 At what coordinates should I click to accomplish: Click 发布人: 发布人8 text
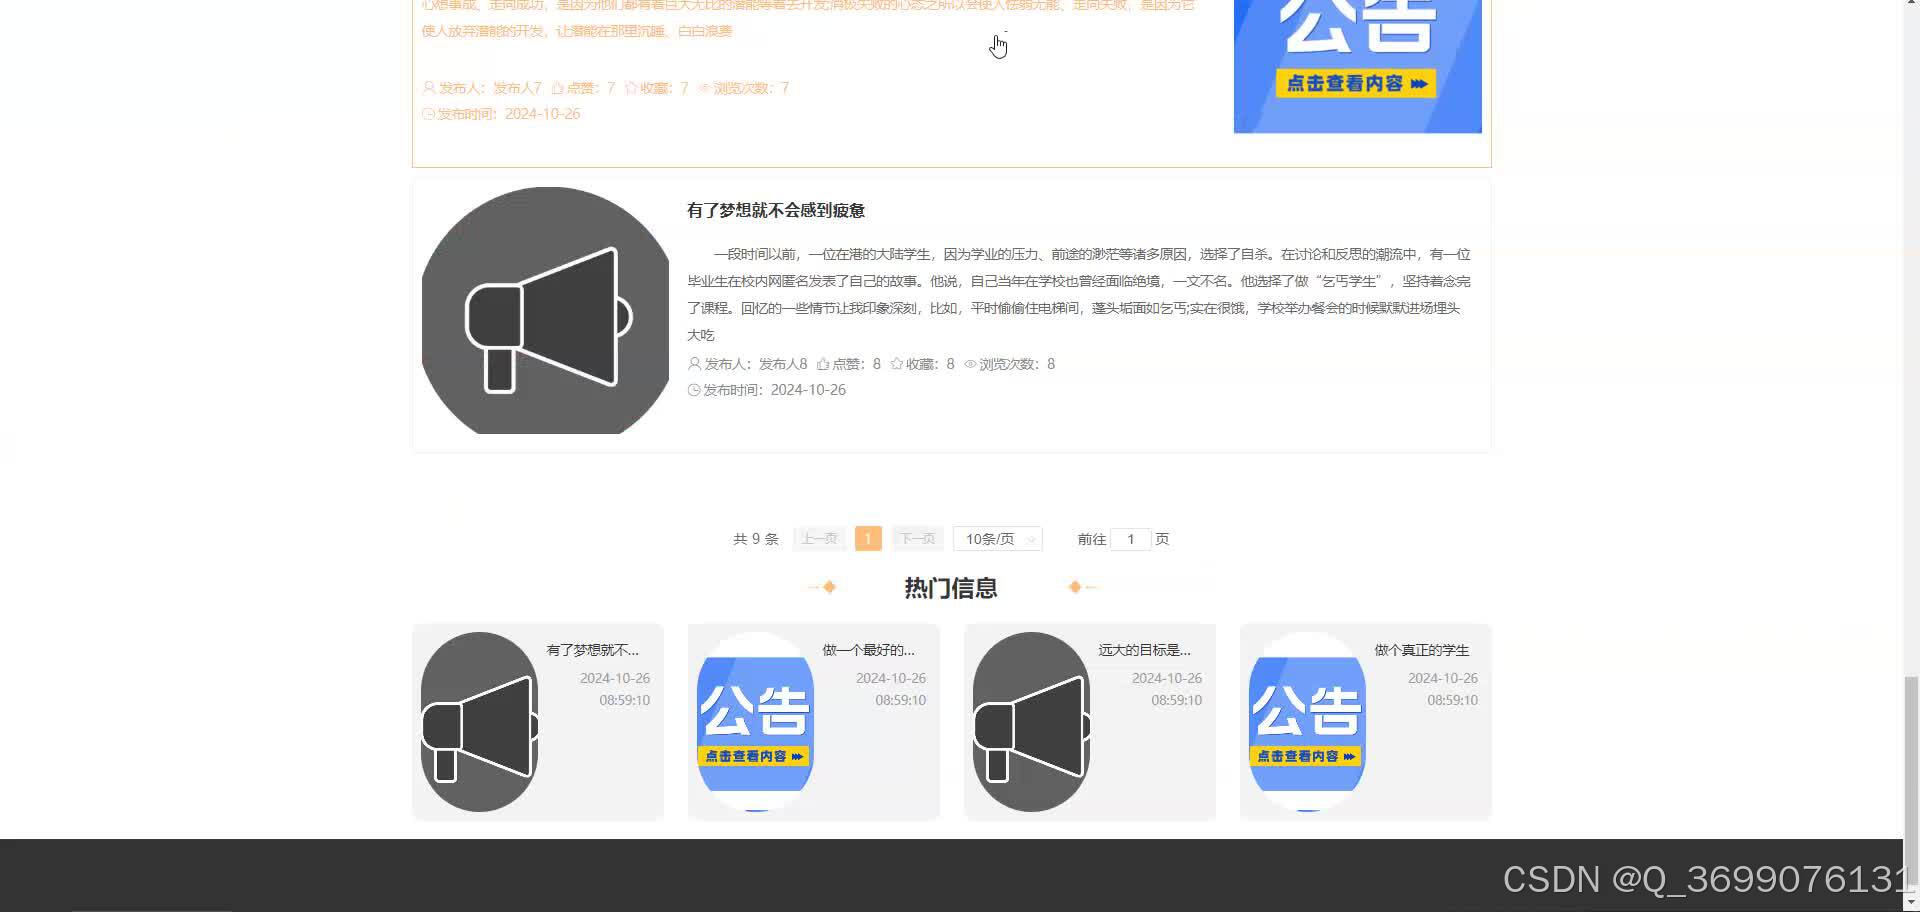click(x=755, y=364)
